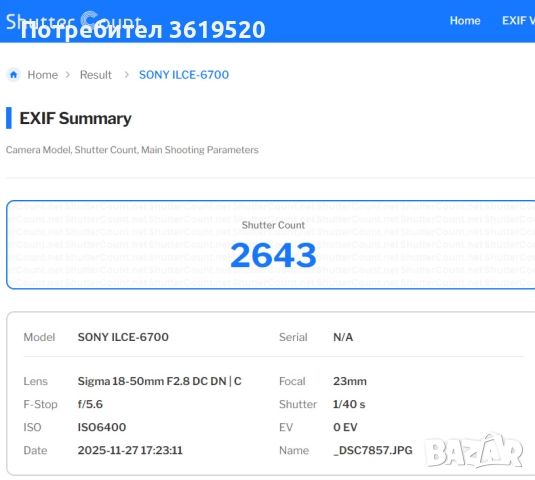Click the file name _DSC7857.JPG
Image resolution: width=535 pixels, height=480 pixels.
373,450
